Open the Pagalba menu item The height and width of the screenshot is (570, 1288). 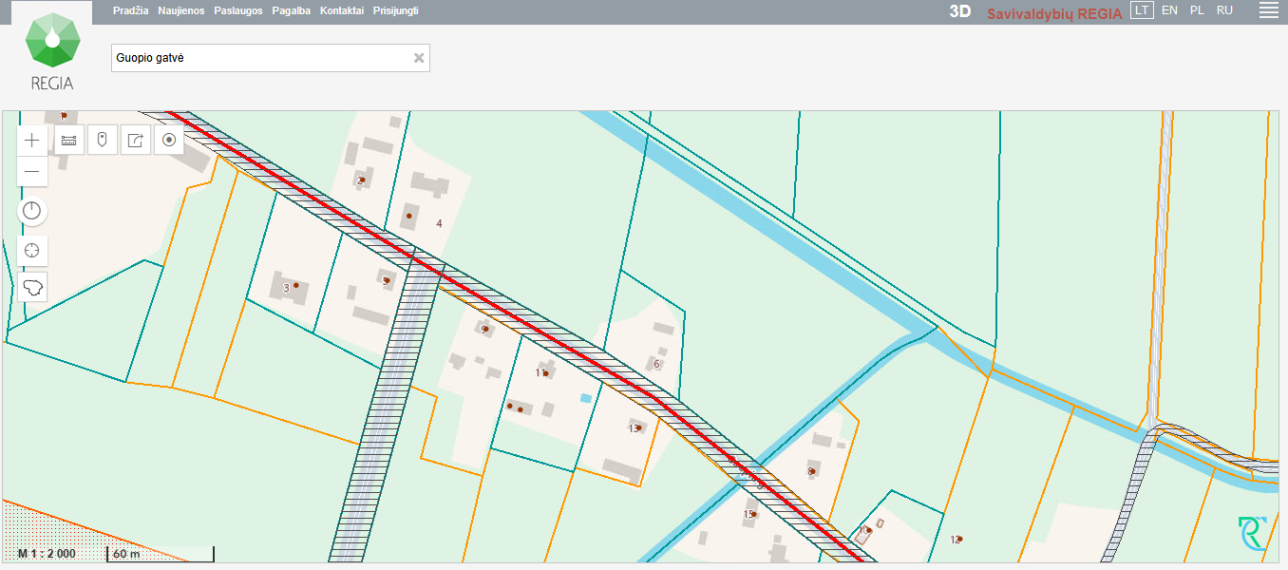(291, 10)
